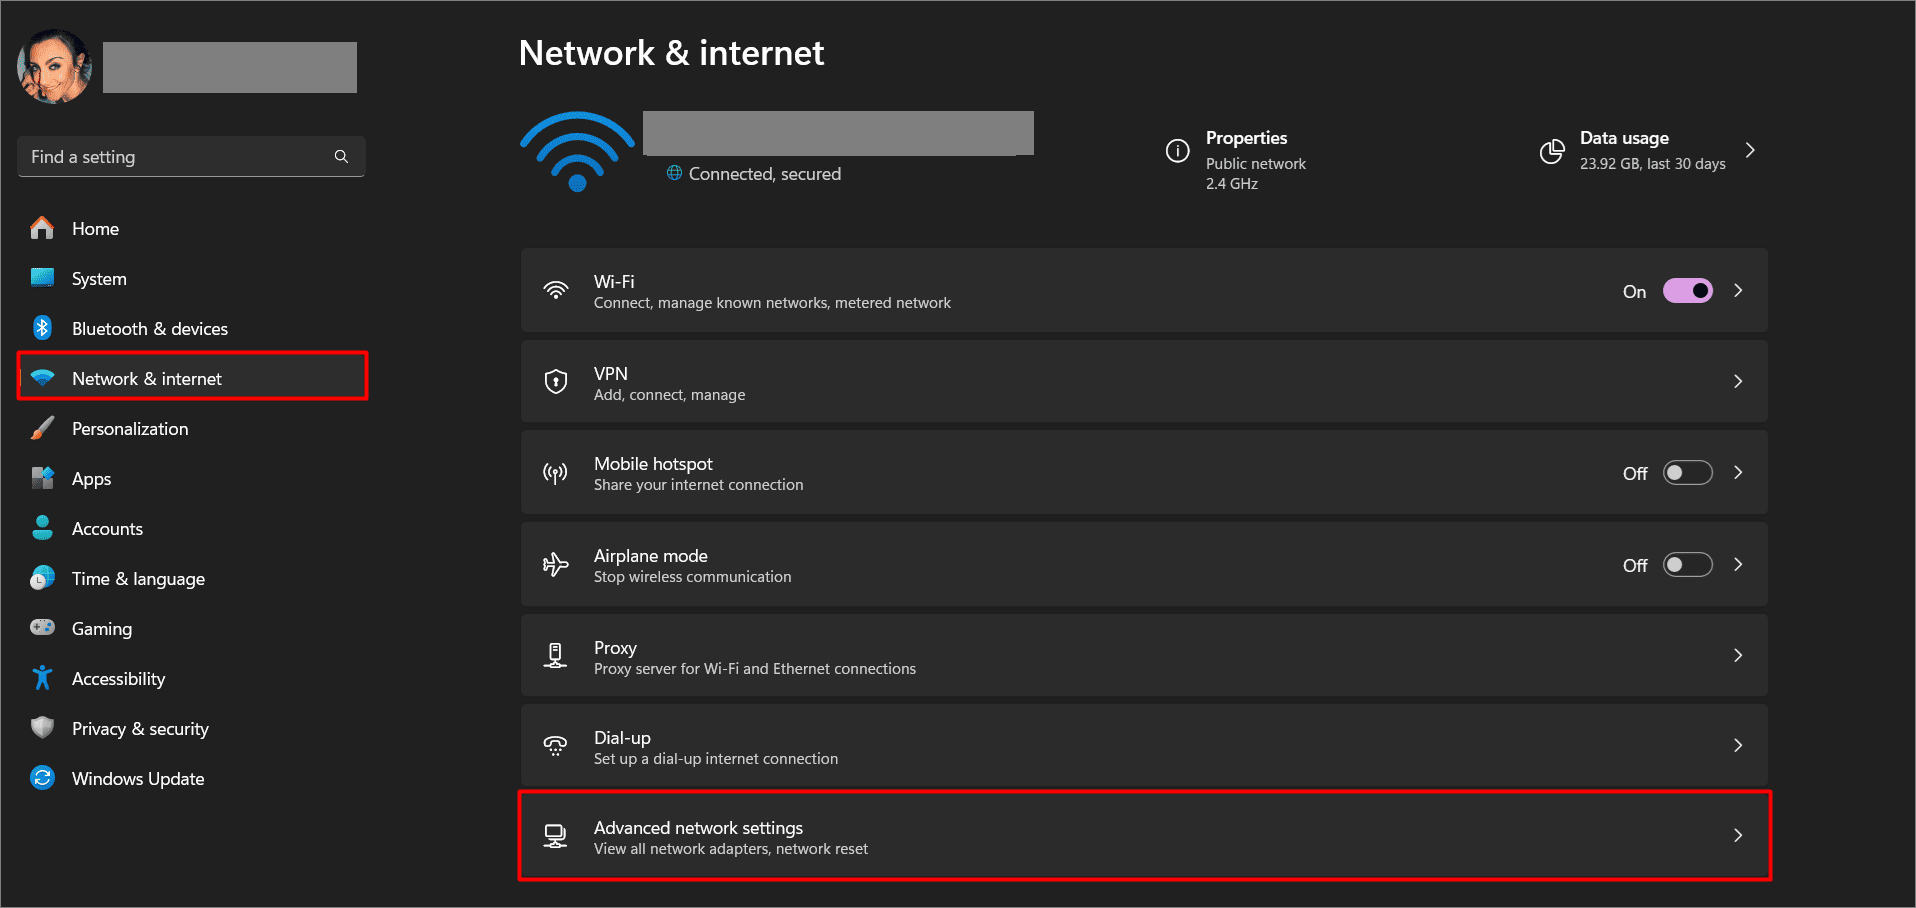Open the Accounts section in the sidebar
Viewport: 1916px width, 908px height.
107,528
